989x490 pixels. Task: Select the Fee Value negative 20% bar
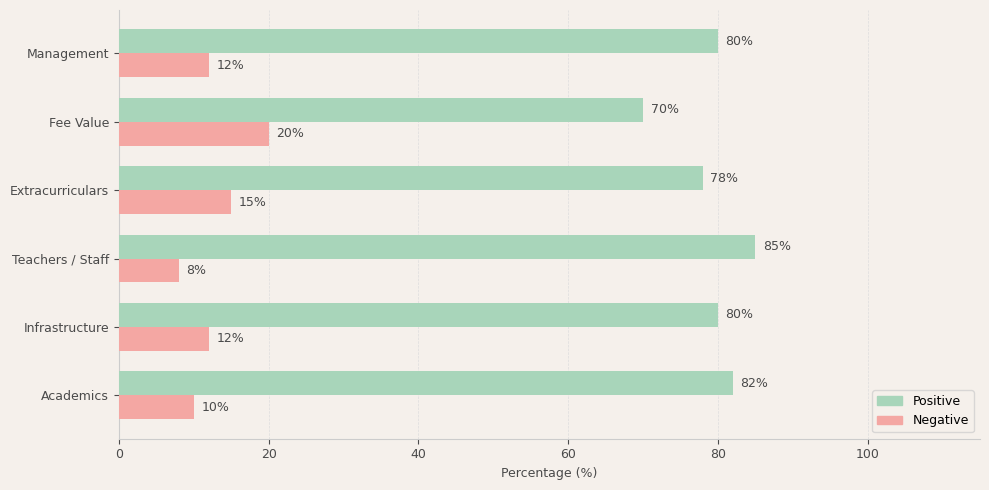pyautogui.click(x=194, y=134)
